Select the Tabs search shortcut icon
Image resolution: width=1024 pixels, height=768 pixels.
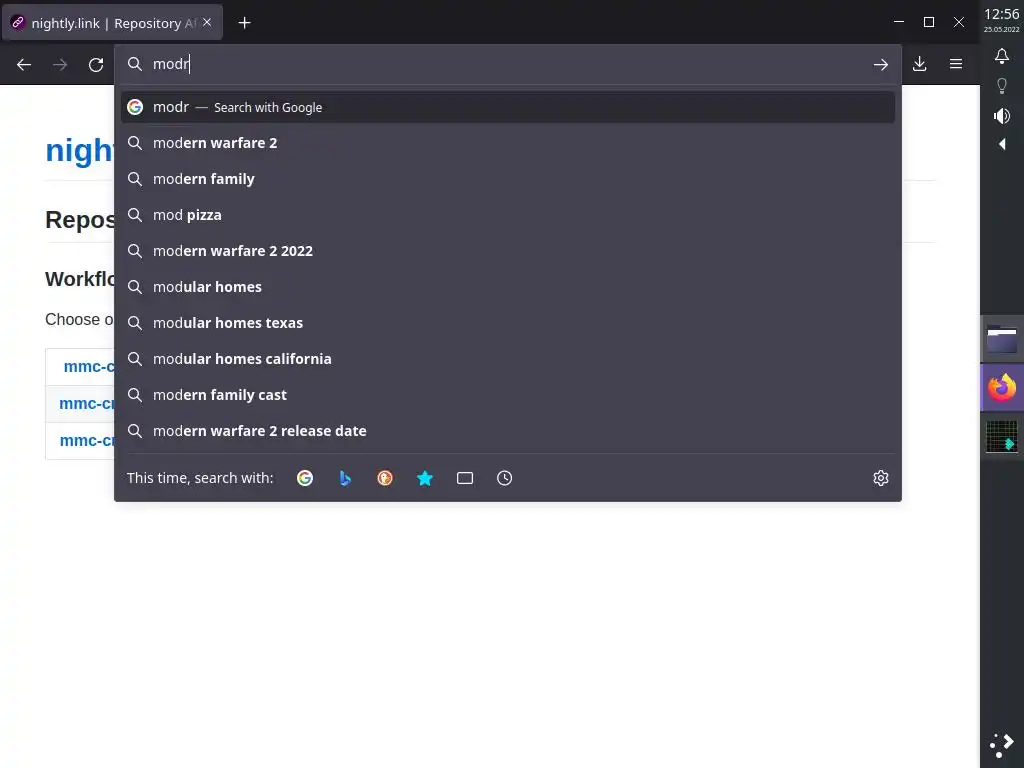(464, 478)
